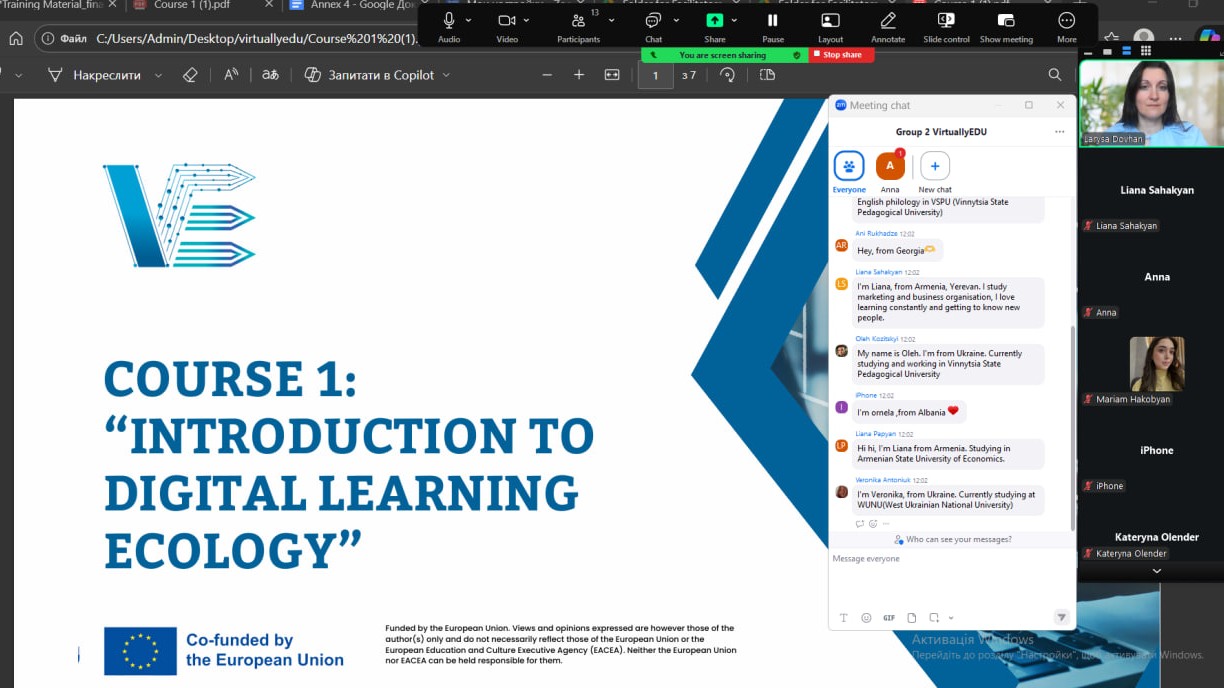This screenshot has width=1224, height=688.
Task: Toggle the Video camera in Zoom
Action: (506, 21)
